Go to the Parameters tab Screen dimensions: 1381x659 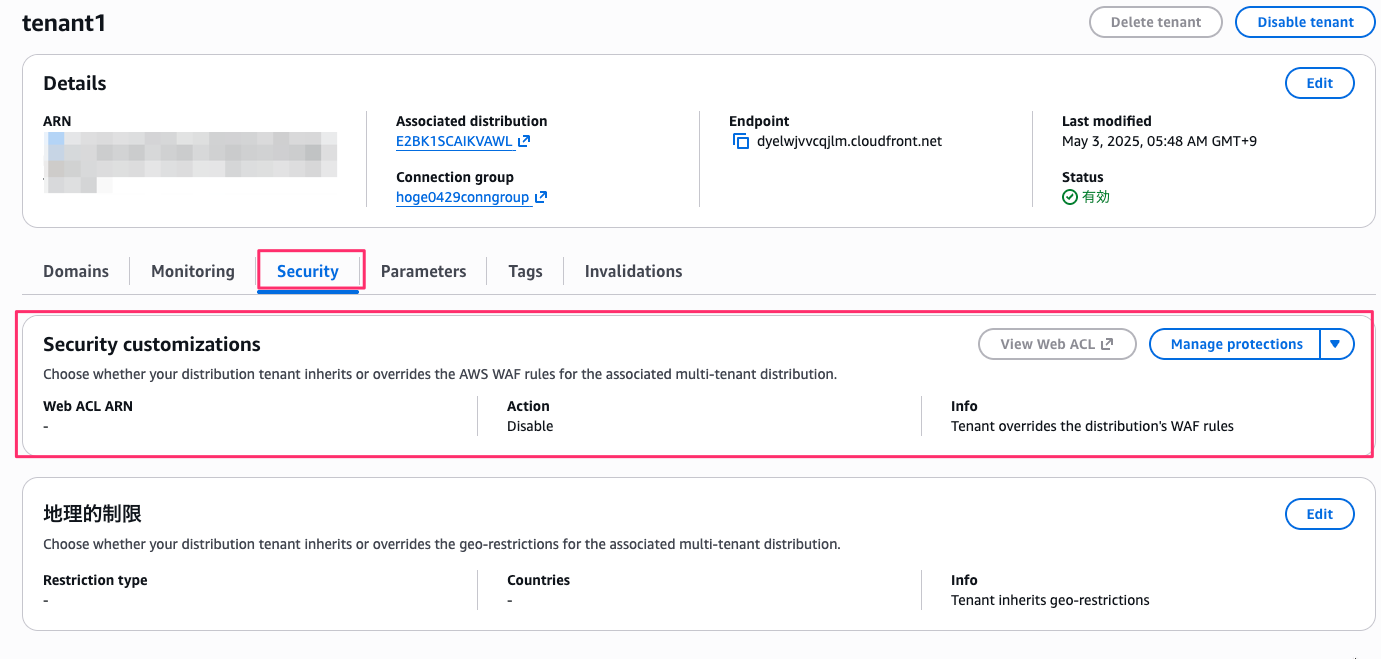[423, 271]
